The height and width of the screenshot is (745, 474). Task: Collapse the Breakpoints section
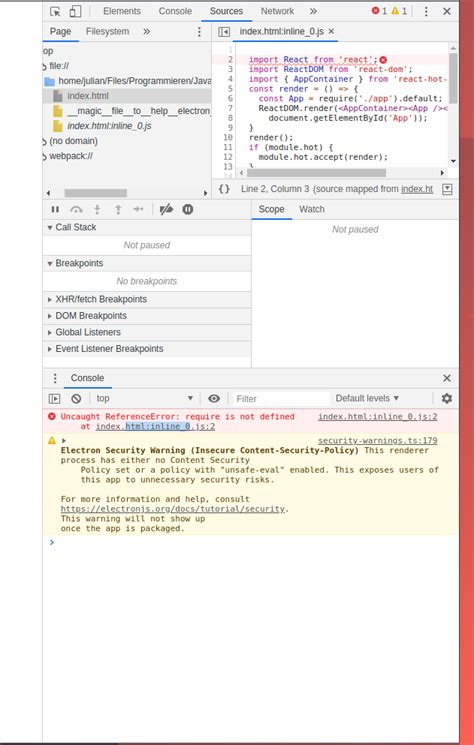[x=147, y=263]
